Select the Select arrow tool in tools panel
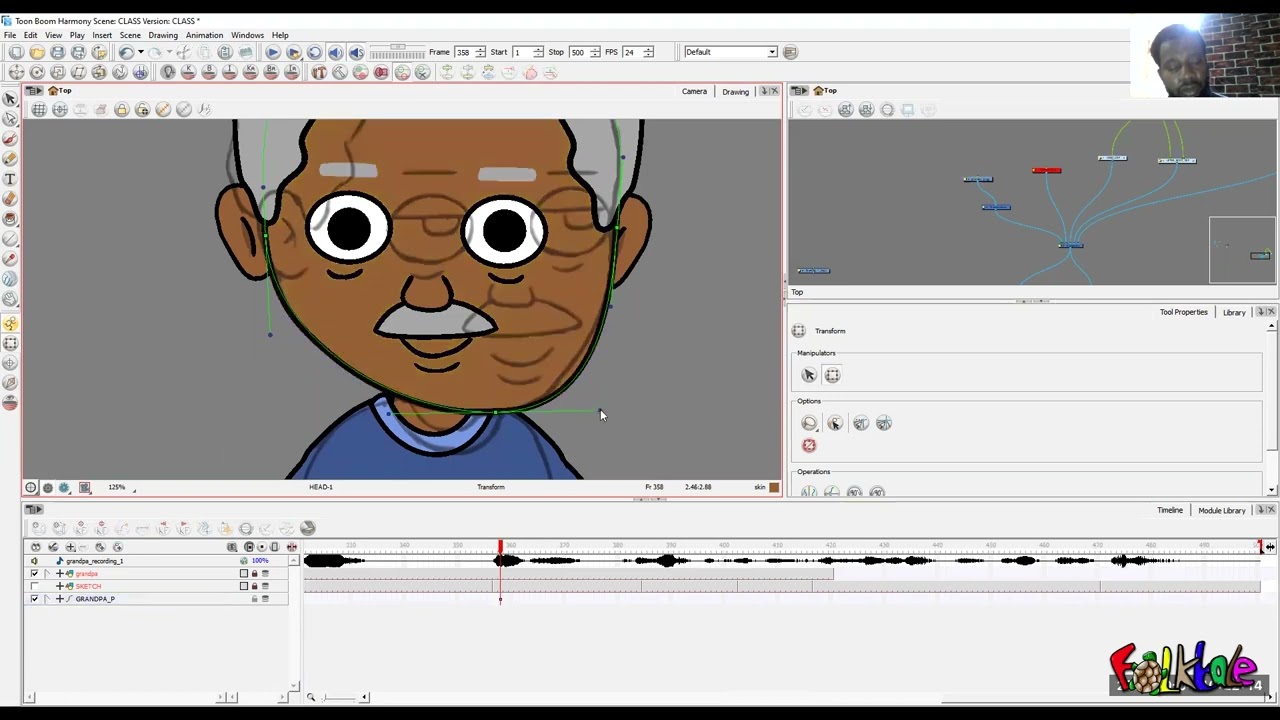The image size is (1280, 720). coord(10,98)
